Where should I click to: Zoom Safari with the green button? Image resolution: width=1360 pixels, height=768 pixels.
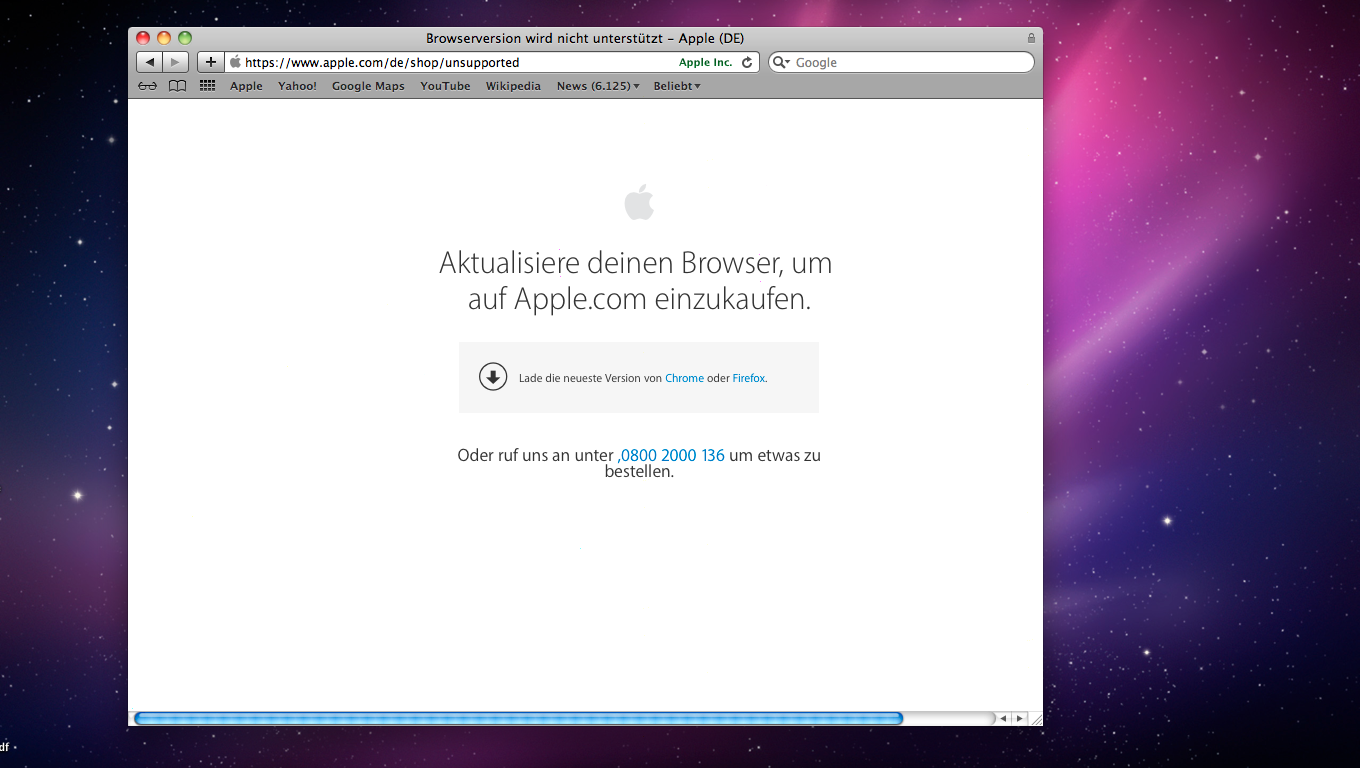click(185, 38)
